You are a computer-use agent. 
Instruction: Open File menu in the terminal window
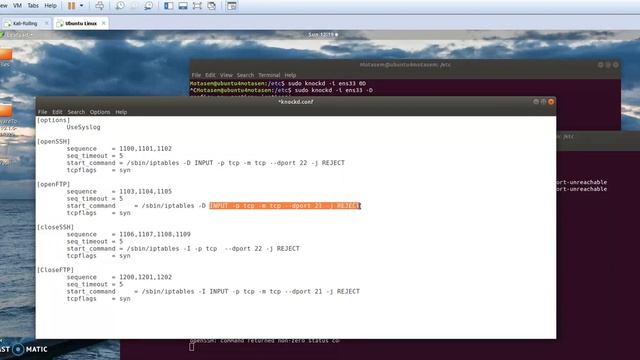(196, 75)
